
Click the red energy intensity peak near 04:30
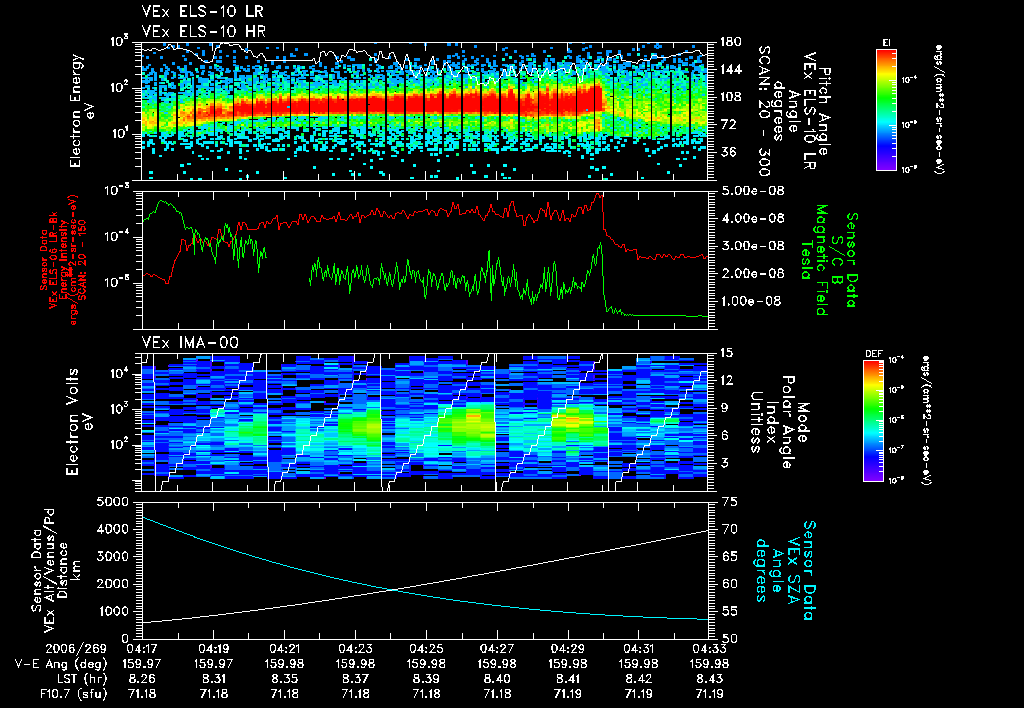(x=598, y=195)
